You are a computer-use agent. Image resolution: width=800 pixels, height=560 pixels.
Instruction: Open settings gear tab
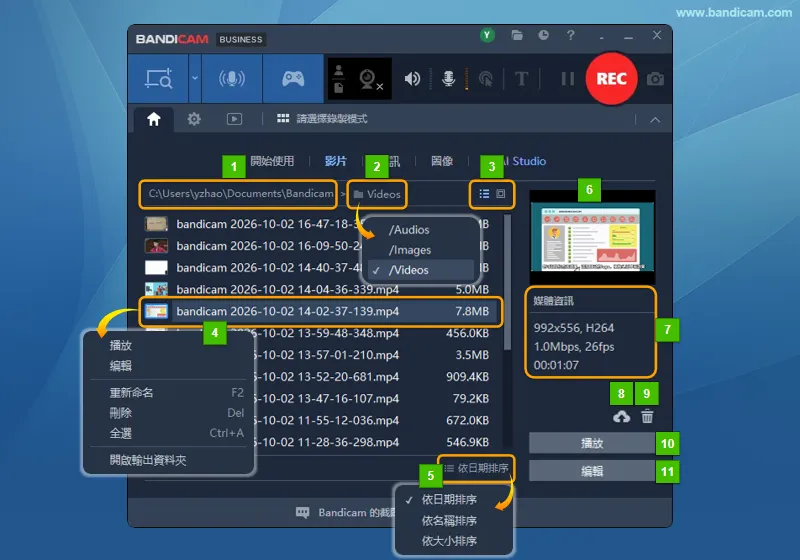tap(194, 119)
